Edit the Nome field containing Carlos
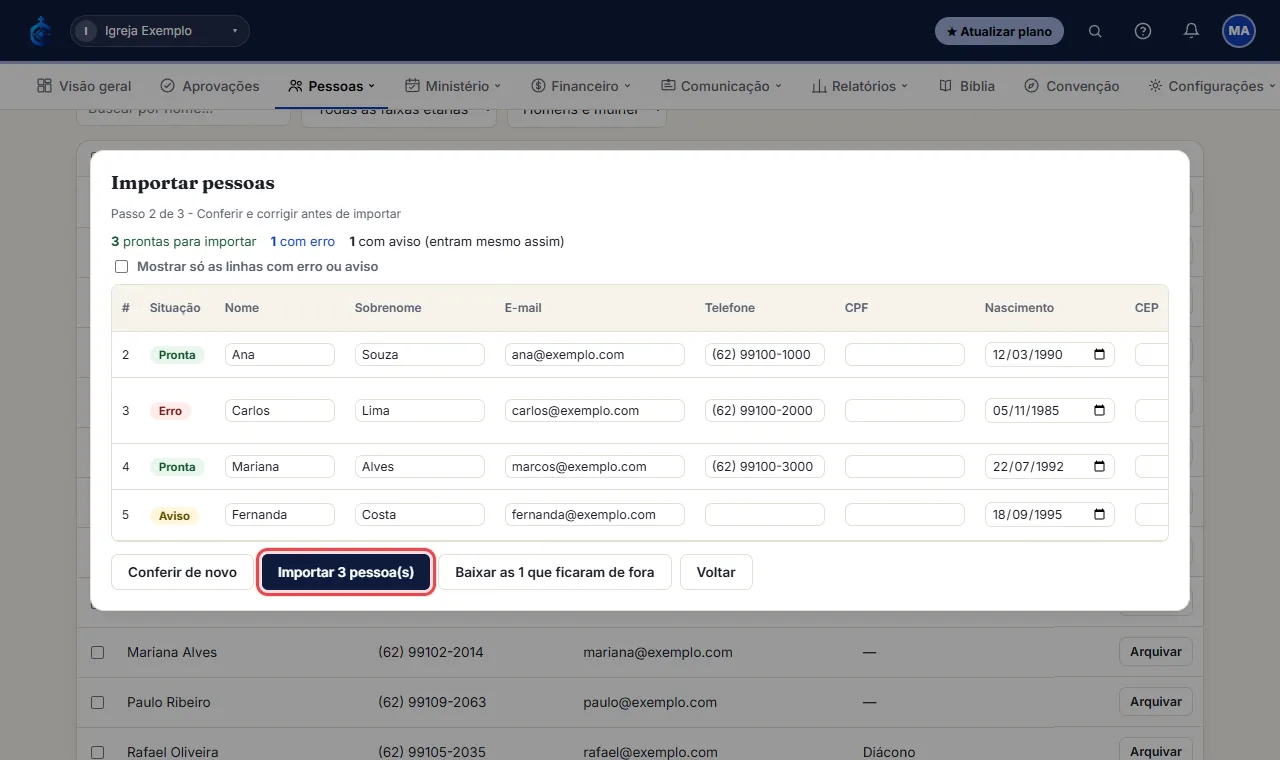Viewport: 1280px width, 760px height. click(280, 411)
